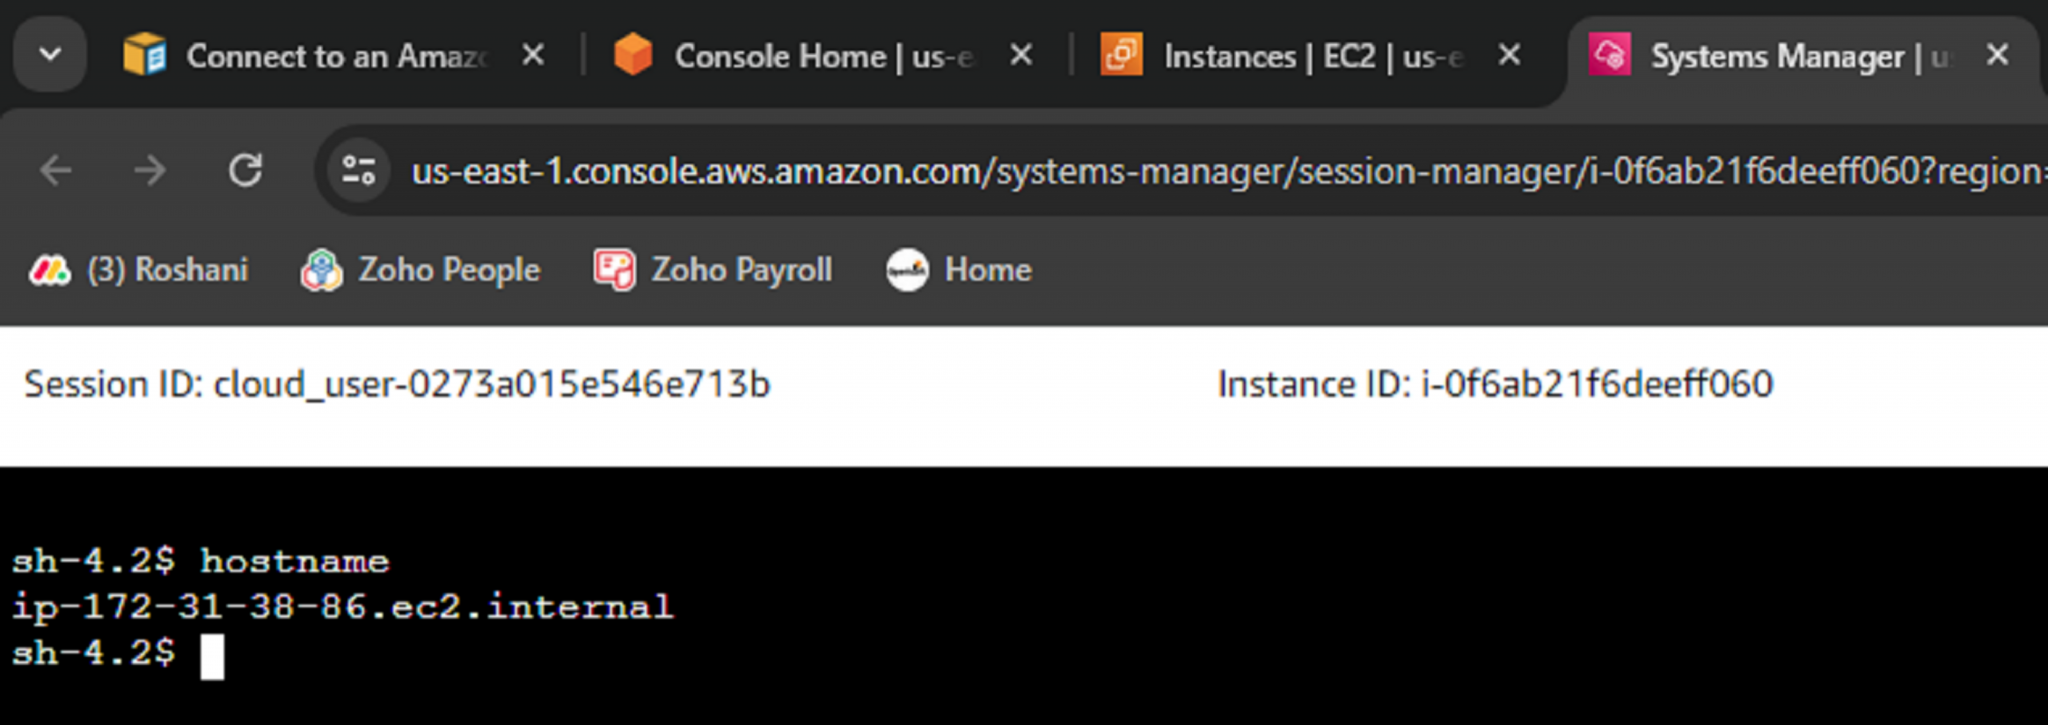Viewport: 2048px width, 725px height.
Task: Open the Zoho People bookmark
Action: point(421,270)
